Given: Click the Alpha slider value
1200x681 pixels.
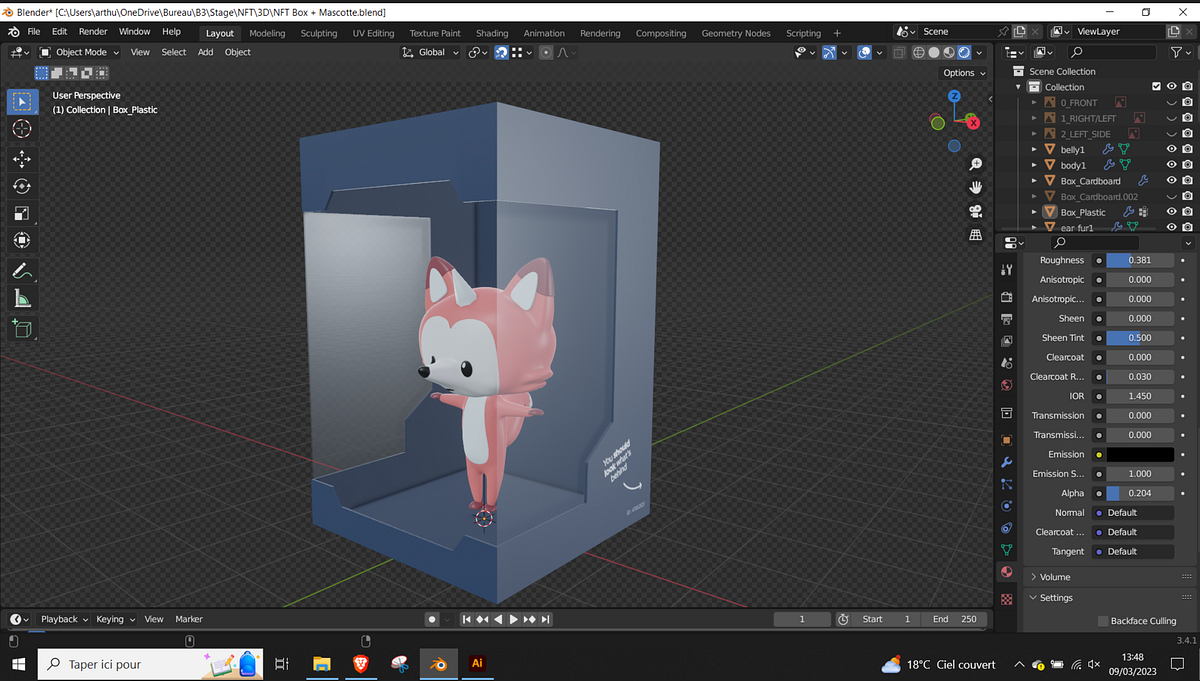Looking at the screenshot, I should tap(1140, 493).
